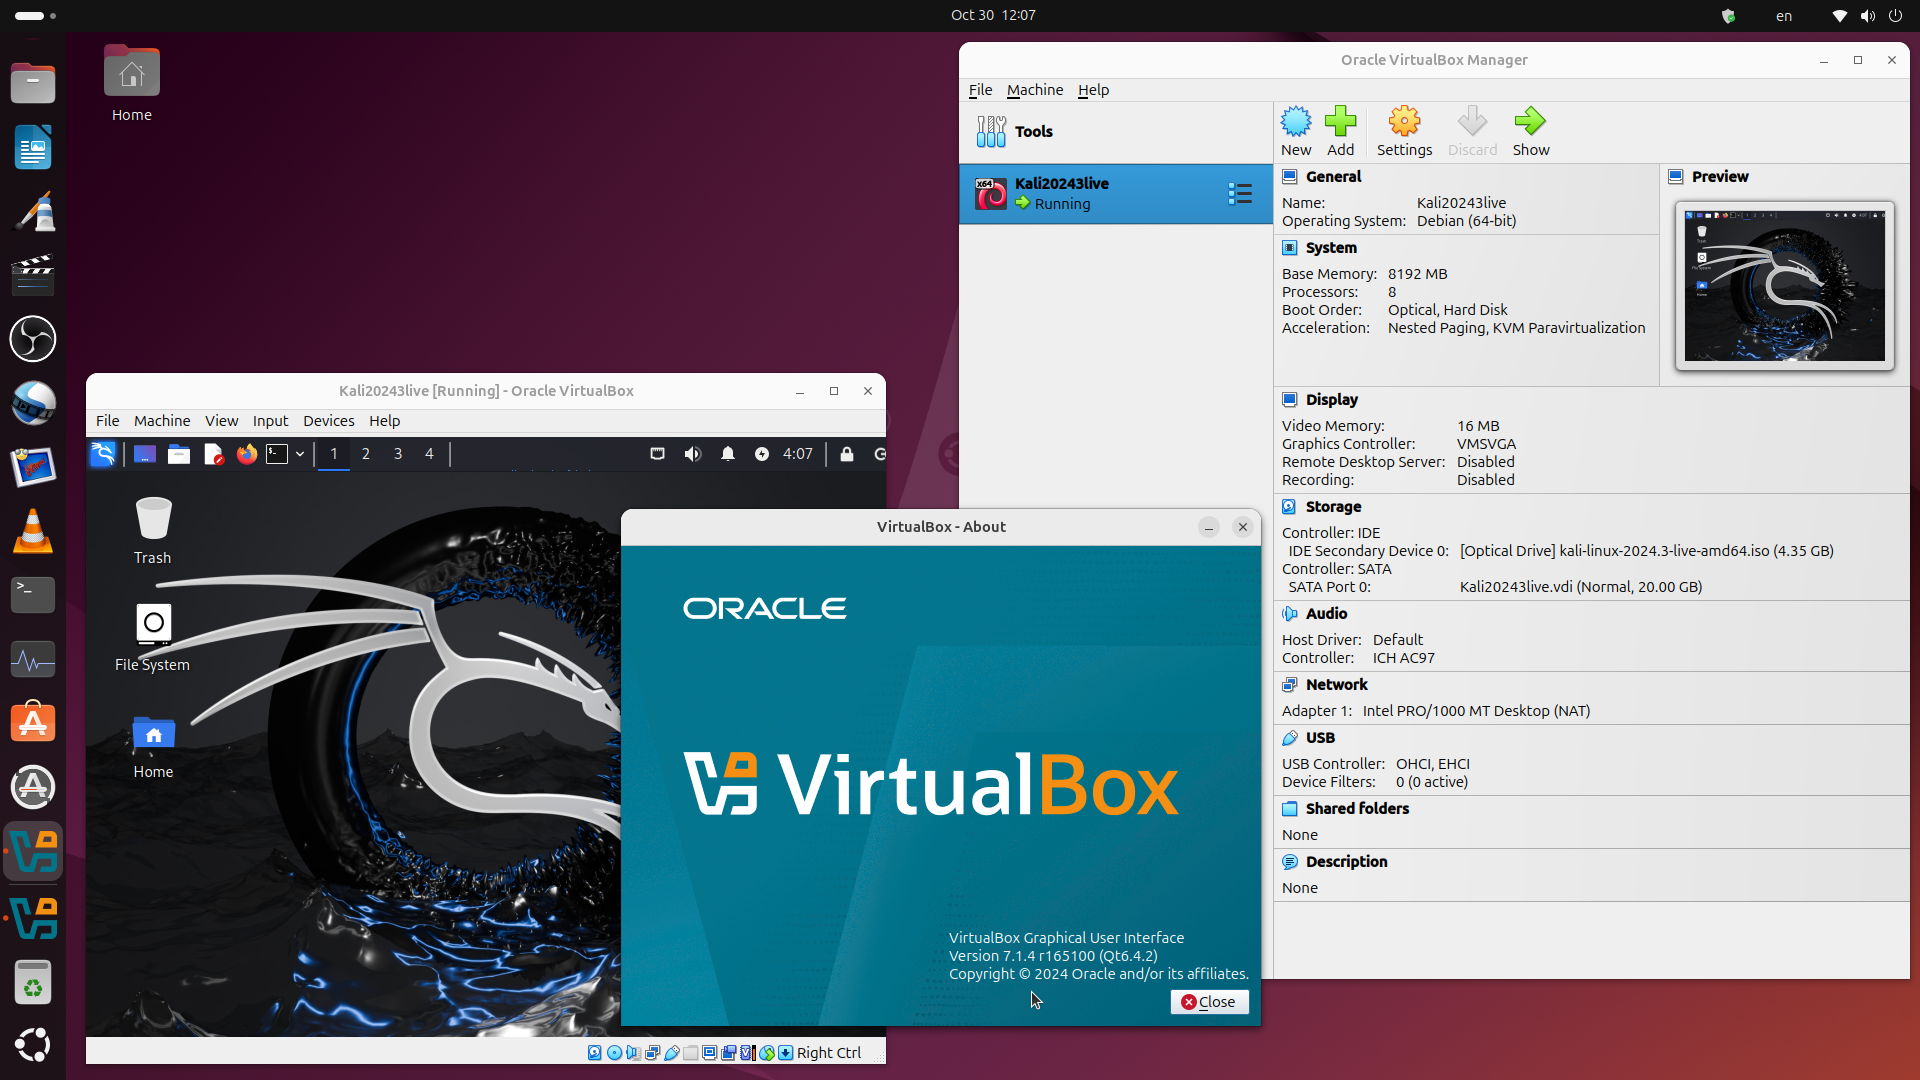Viewport: 1920px width, 1080px height.
Task: Launch Firefox from the Kali panel
Action: [x=247, y=454]
